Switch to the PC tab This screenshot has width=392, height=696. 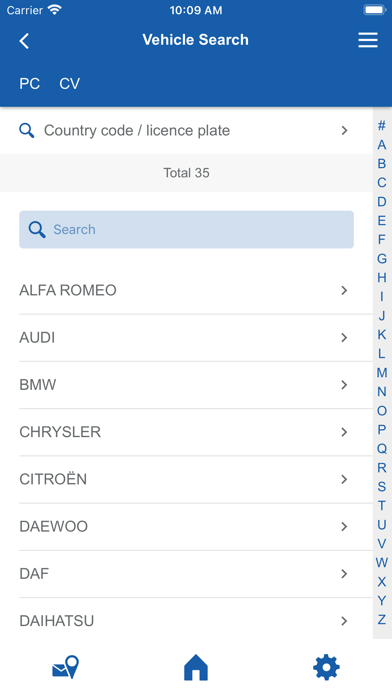coord(29,83)
